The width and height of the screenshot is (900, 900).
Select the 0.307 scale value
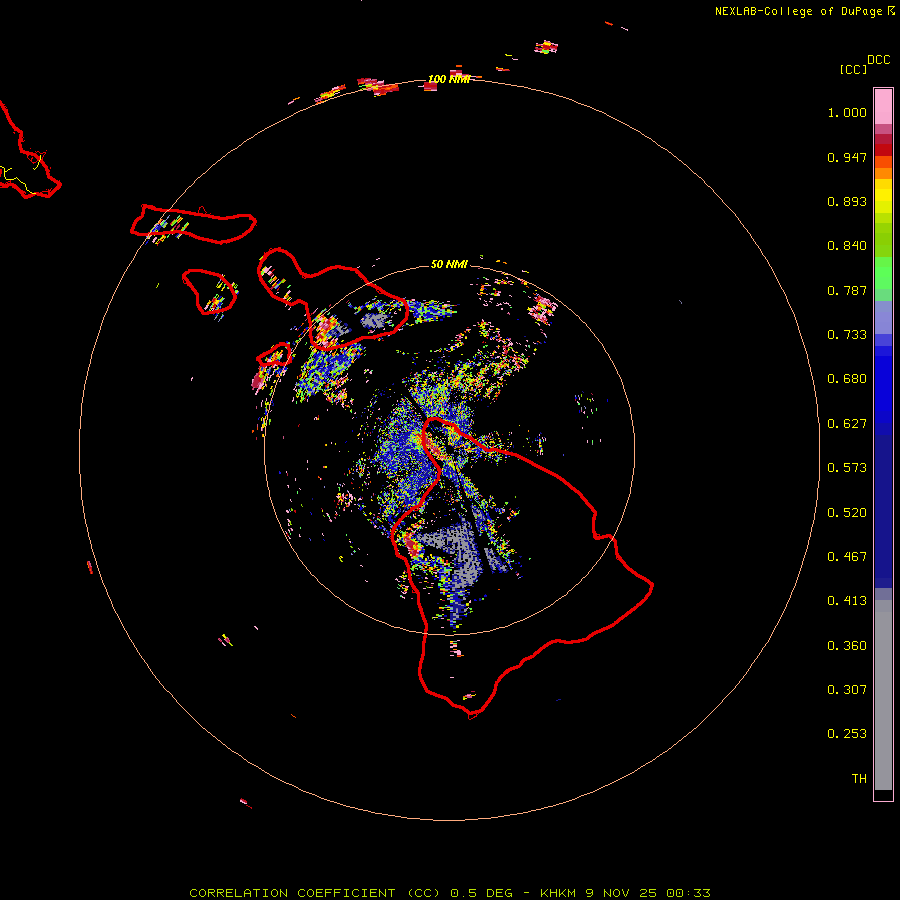pyautogui.click(x=847, y=690)
